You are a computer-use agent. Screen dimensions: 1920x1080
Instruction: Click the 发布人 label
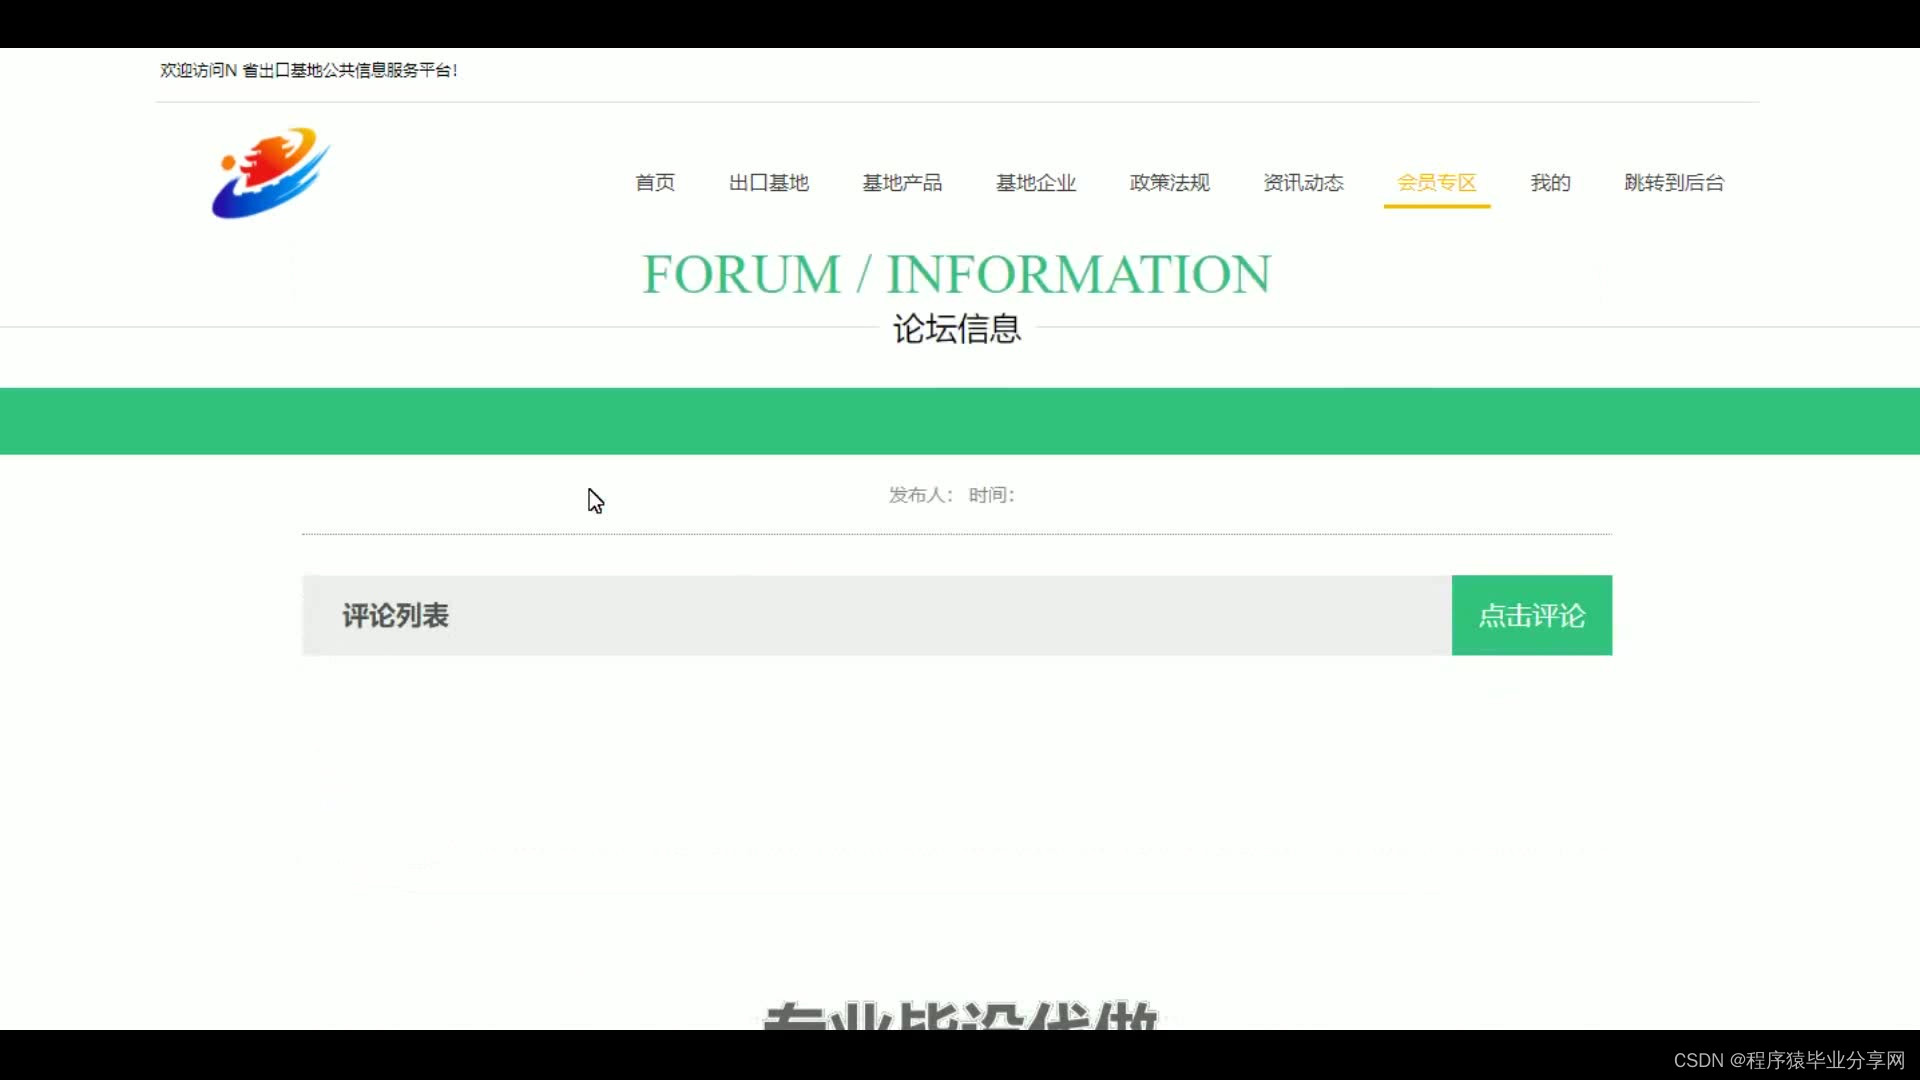(x=920, y=495)
